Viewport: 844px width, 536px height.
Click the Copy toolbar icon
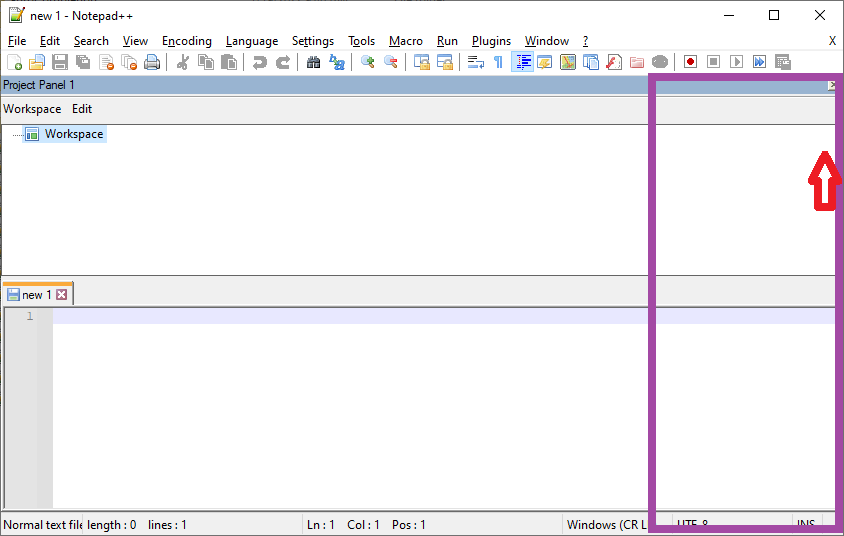pos(206,62)
